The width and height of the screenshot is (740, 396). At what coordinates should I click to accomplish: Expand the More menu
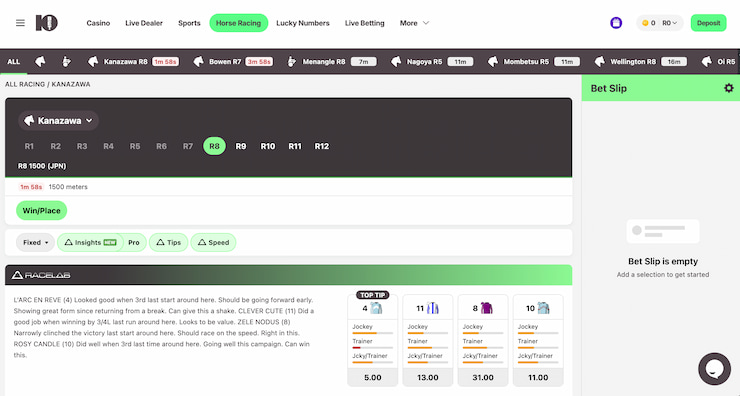coord(414,23)
